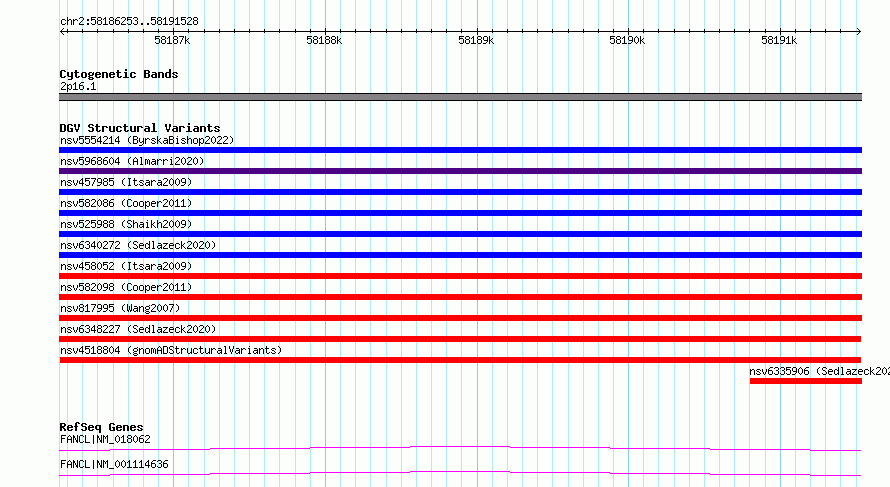Click the 58187k ruler mark

point(172,40)
